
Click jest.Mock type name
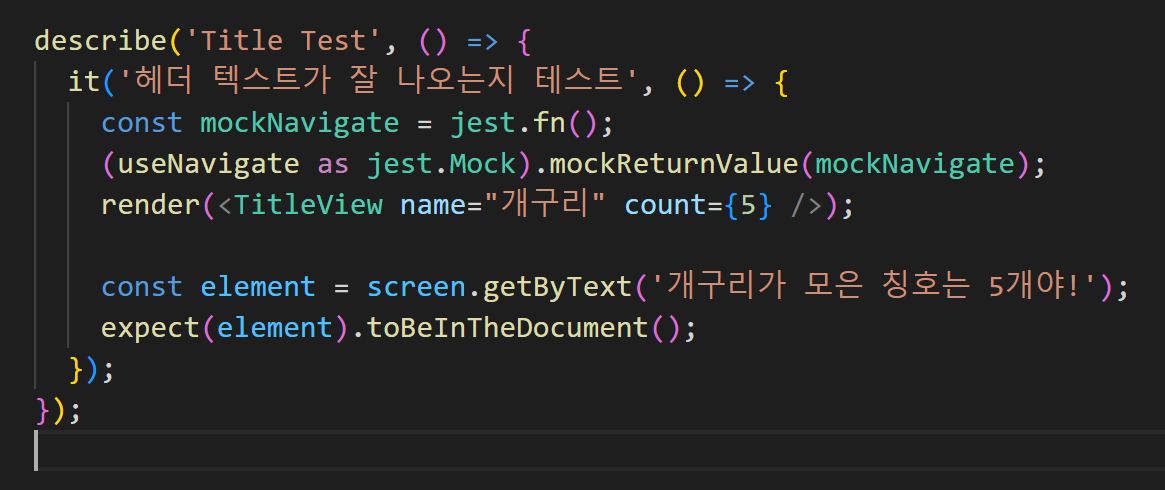click(x=441, y=163)
